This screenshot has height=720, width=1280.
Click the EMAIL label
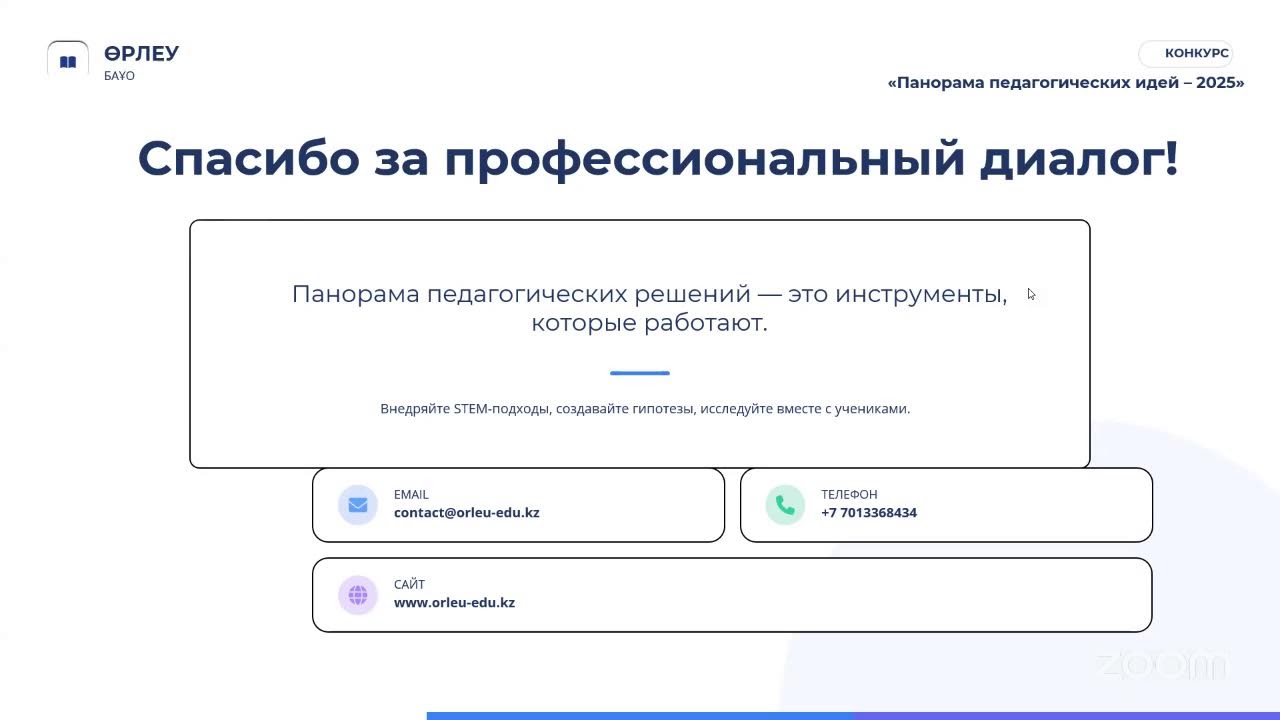411,494
